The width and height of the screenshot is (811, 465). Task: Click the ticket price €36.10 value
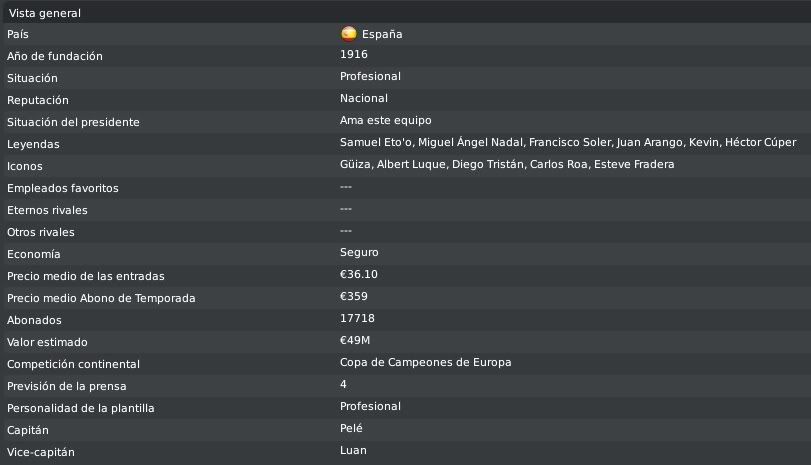358,275
